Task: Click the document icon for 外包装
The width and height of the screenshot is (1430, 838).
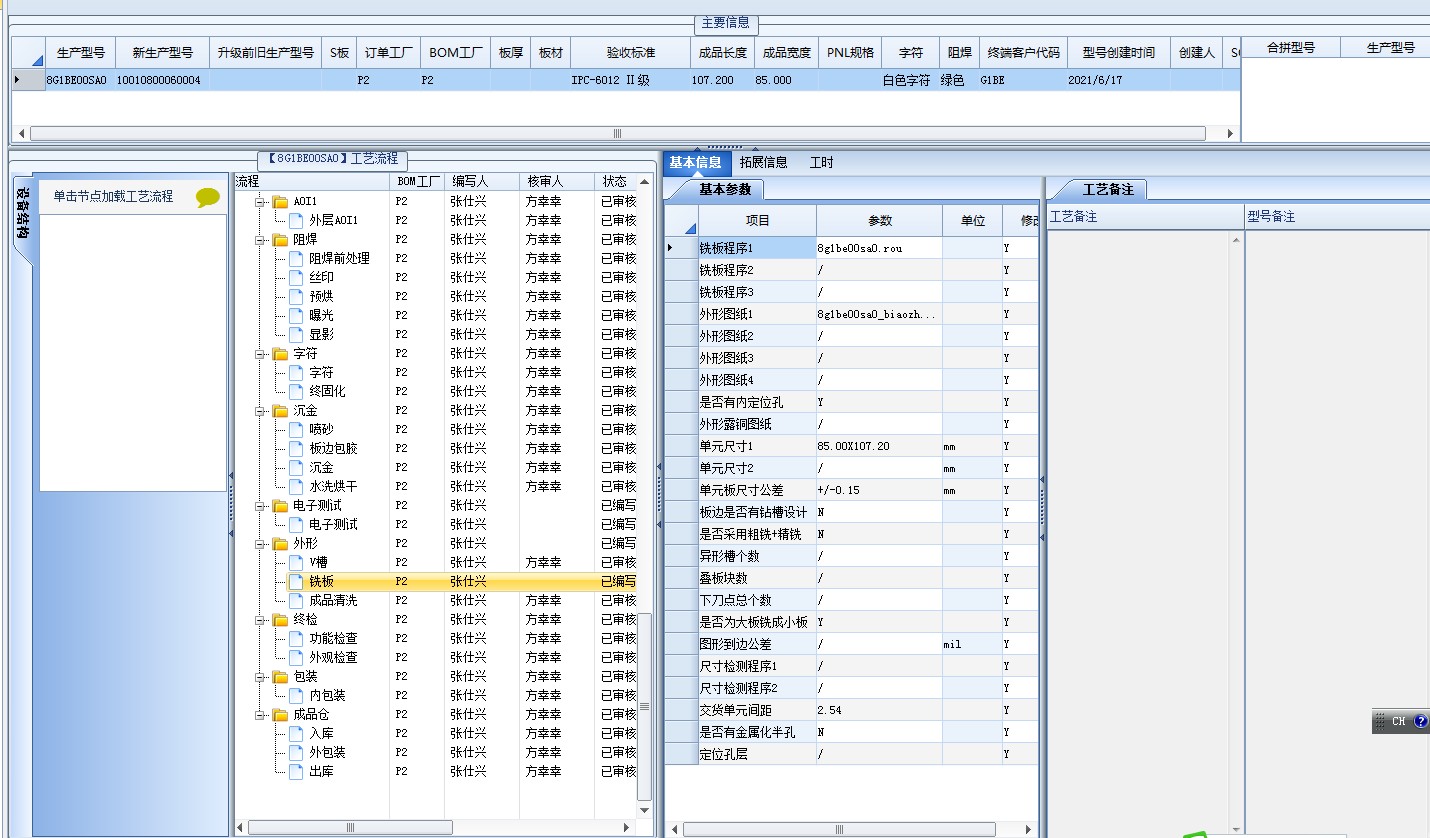Action: [296, 752]
